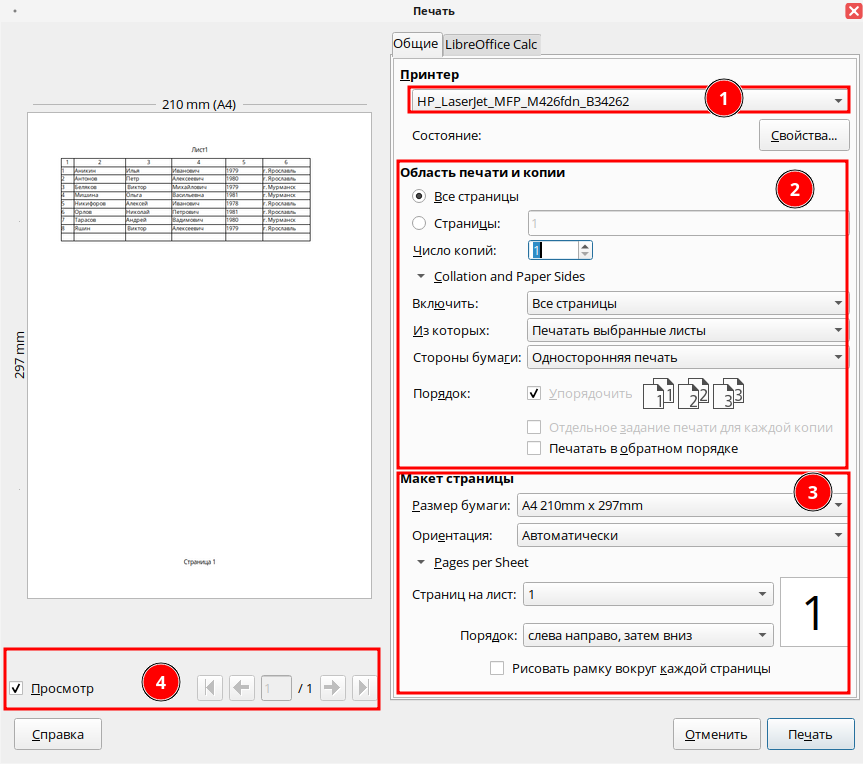Enable Печатать в обратном порядке
Screen dimensions: 863x764
point(534,448)
